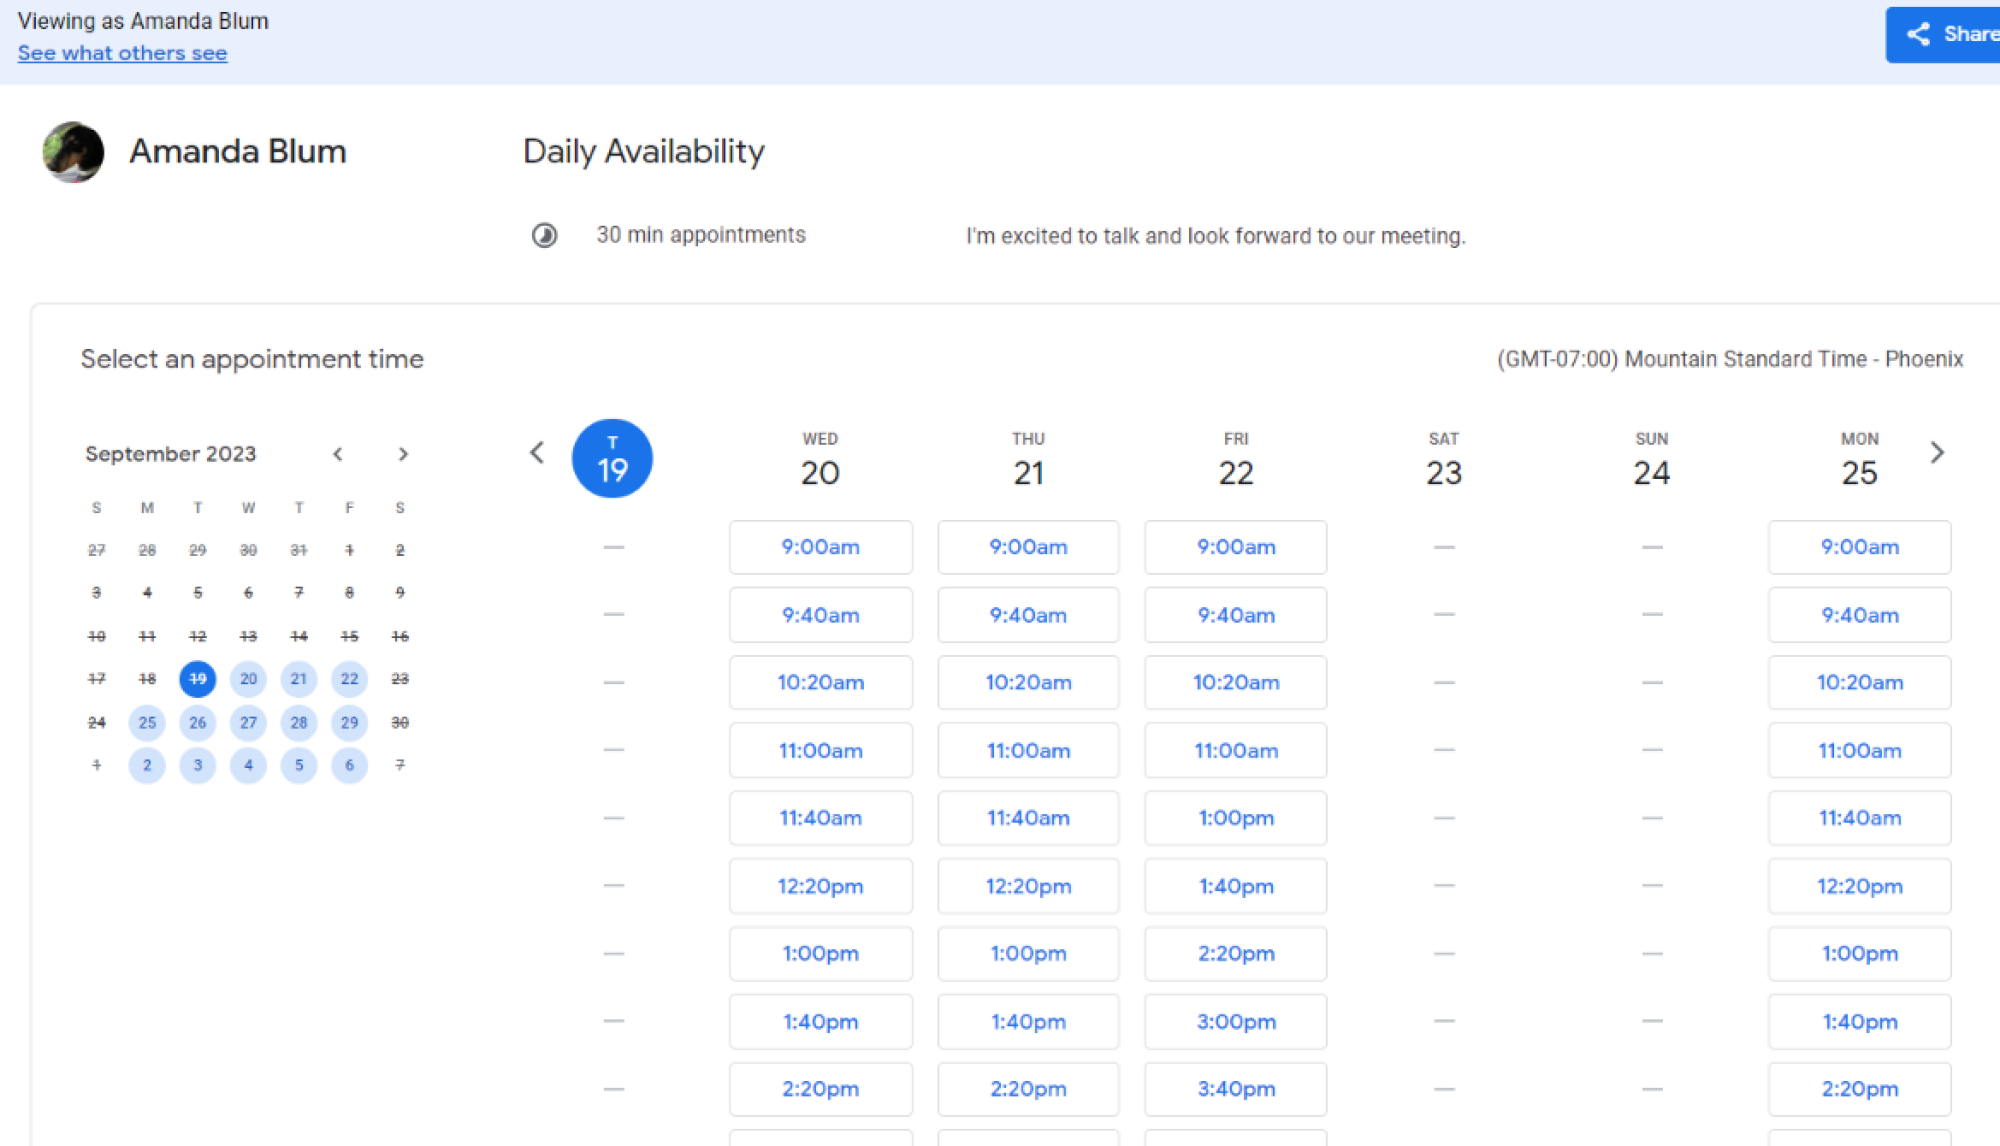Select MON 25 column header

[x=1860, y=460]
